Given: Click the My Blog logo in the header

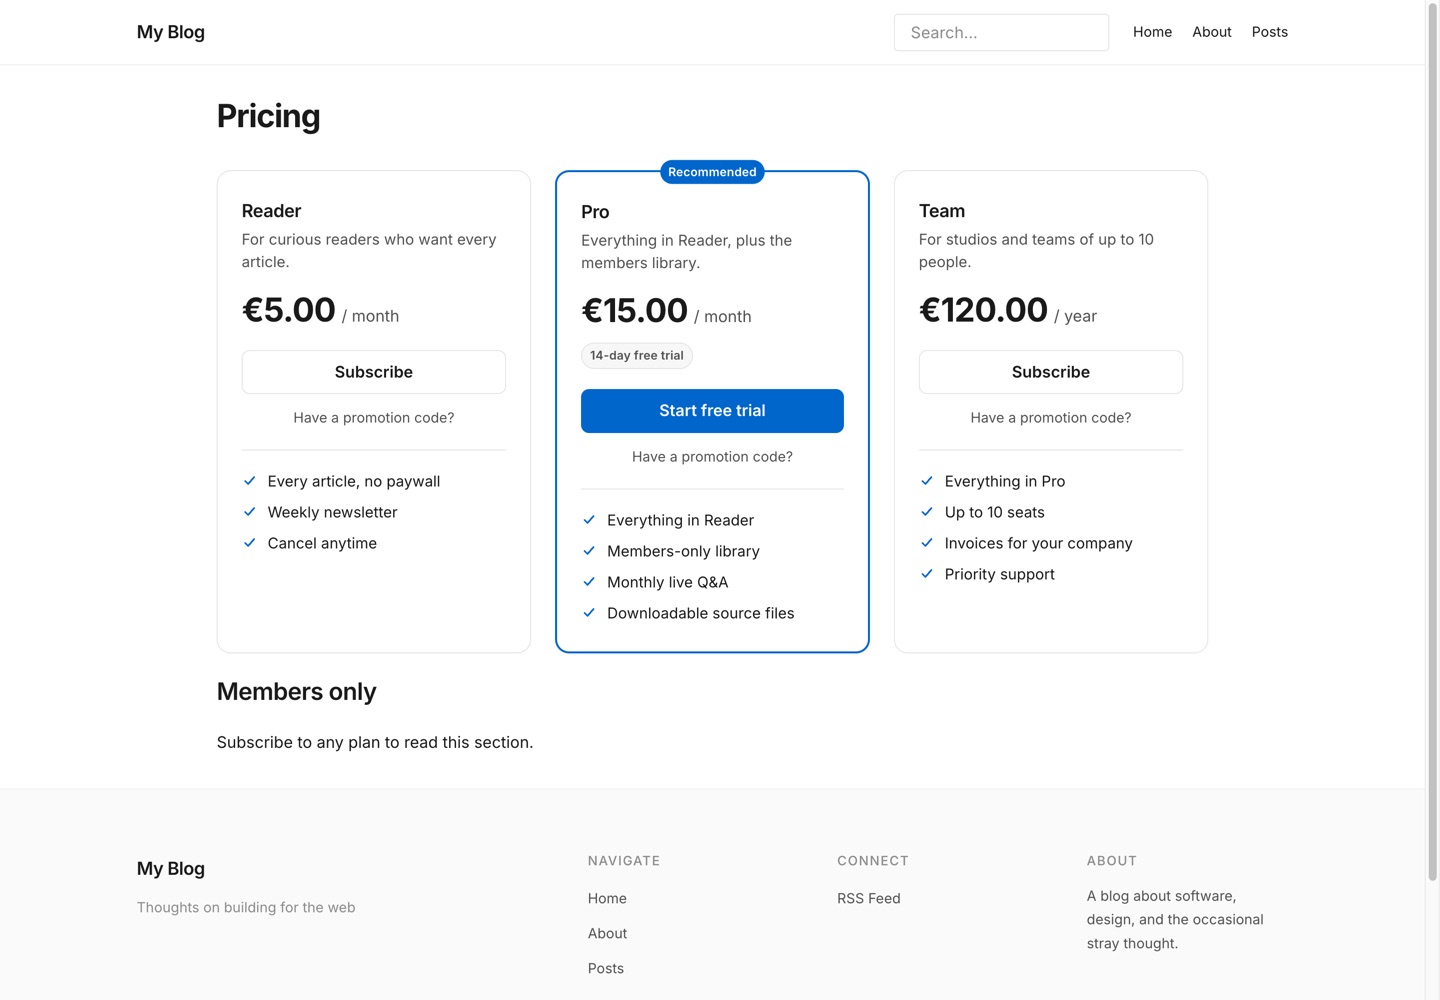Looking at the screenshot, I should (x=171, y=32).
